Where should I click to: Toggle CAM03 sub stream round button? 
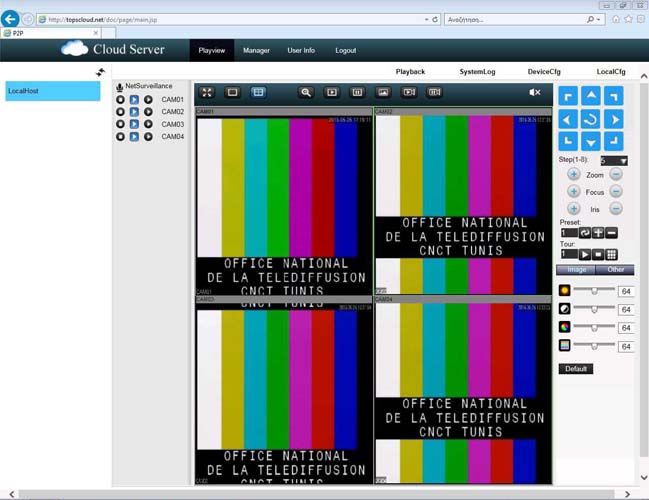point(148,124)
